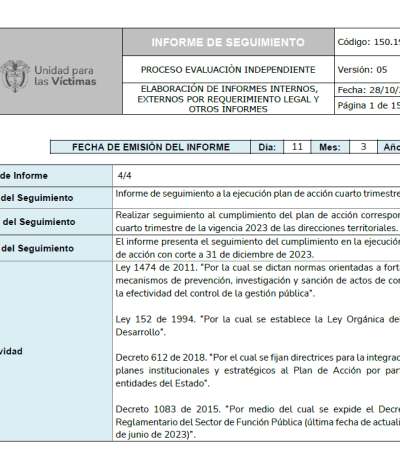Click 'El informe presenta el seguimiento' text

(x=258, y=242)
